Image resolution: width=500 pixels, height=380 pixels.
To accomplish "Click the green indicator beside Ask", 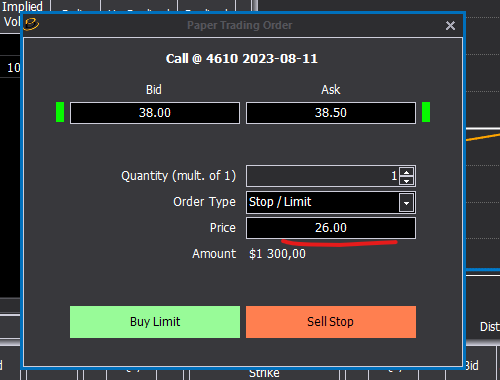I will [x=426, y=112].
